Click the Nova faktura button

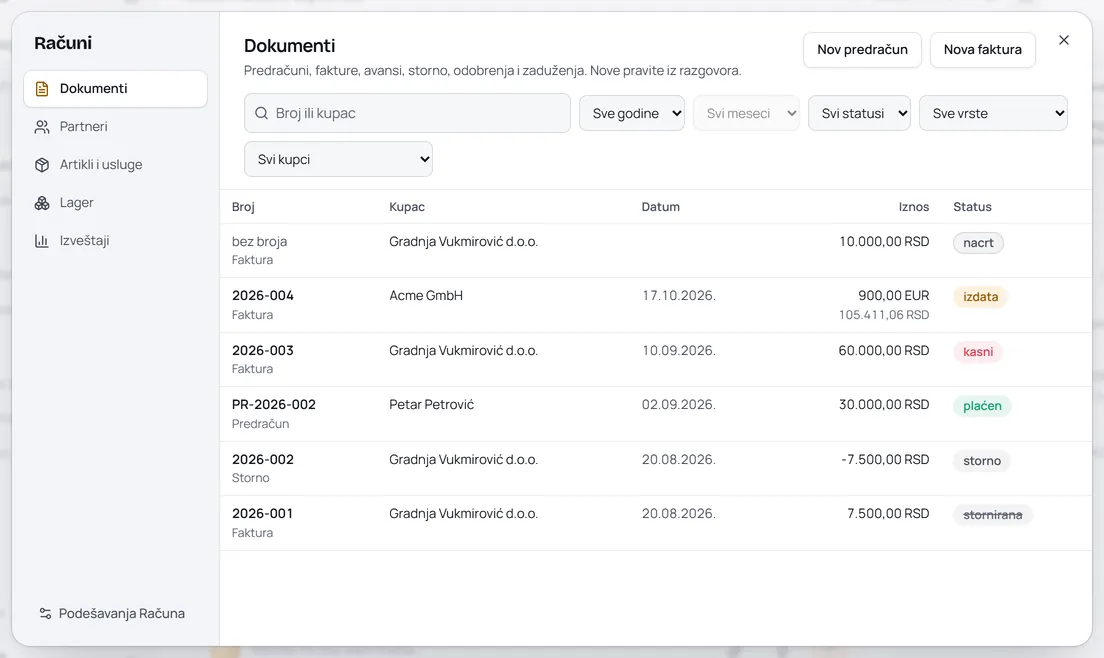click(983, 50)
